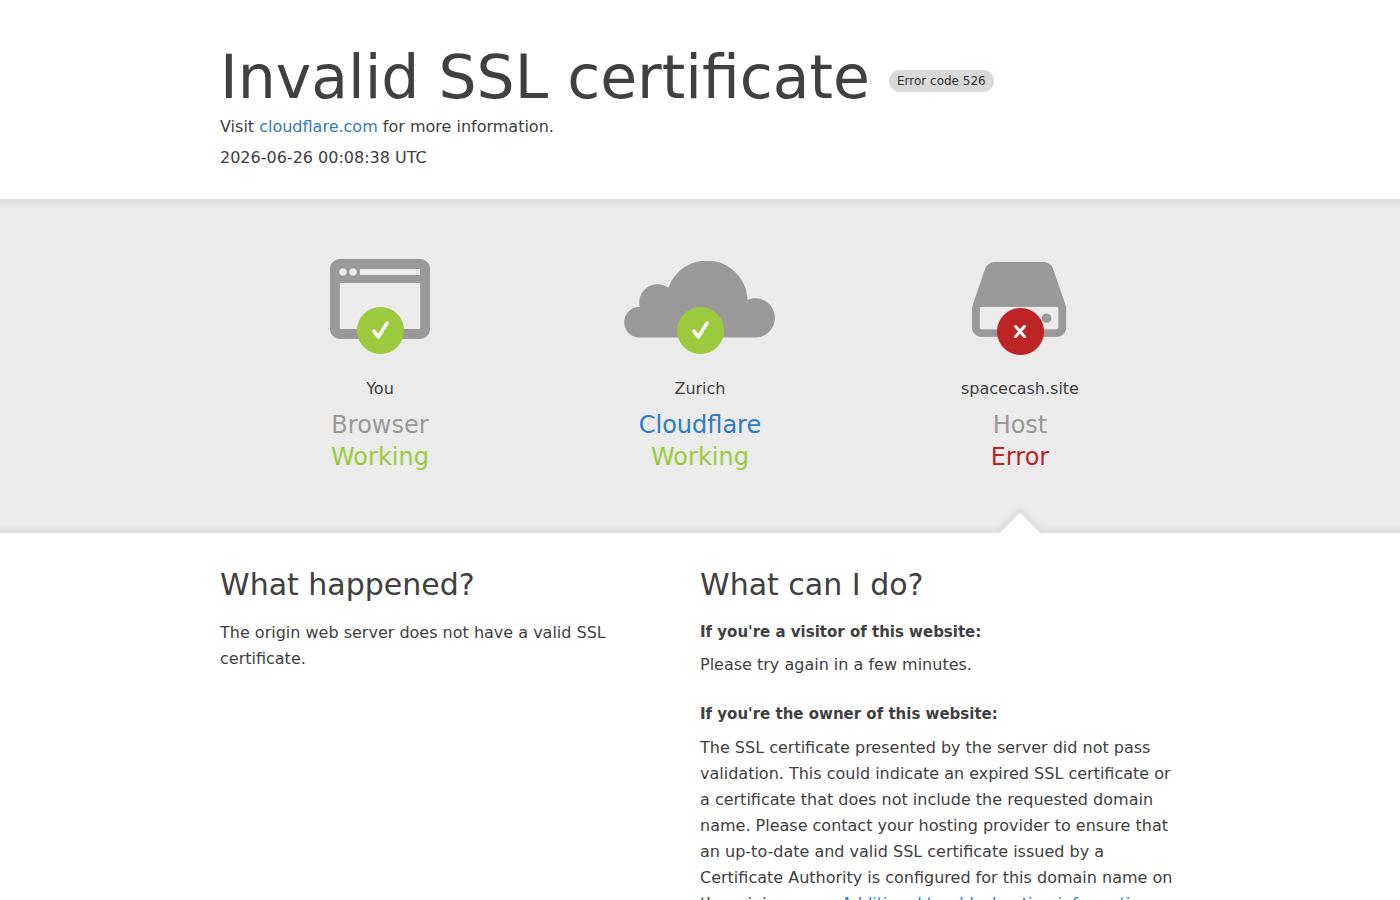The image size is (1400, 900).
Task: Click the spacecash.site host name
Action: point(1020,388)
